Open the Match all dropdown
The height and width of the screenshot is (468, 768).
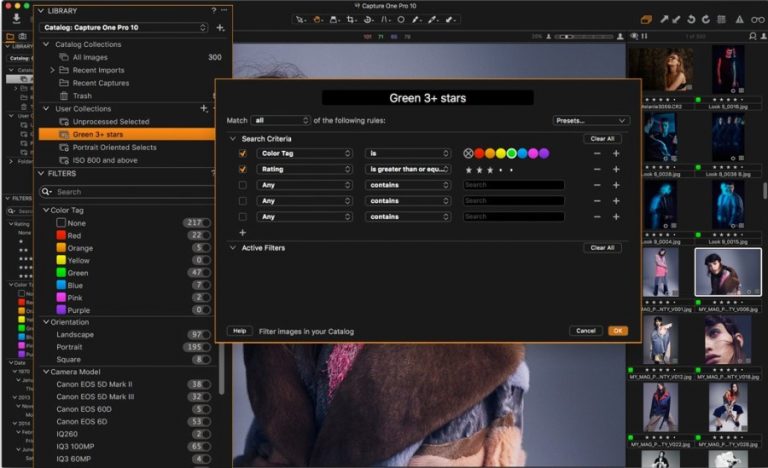tap(280, 120)
